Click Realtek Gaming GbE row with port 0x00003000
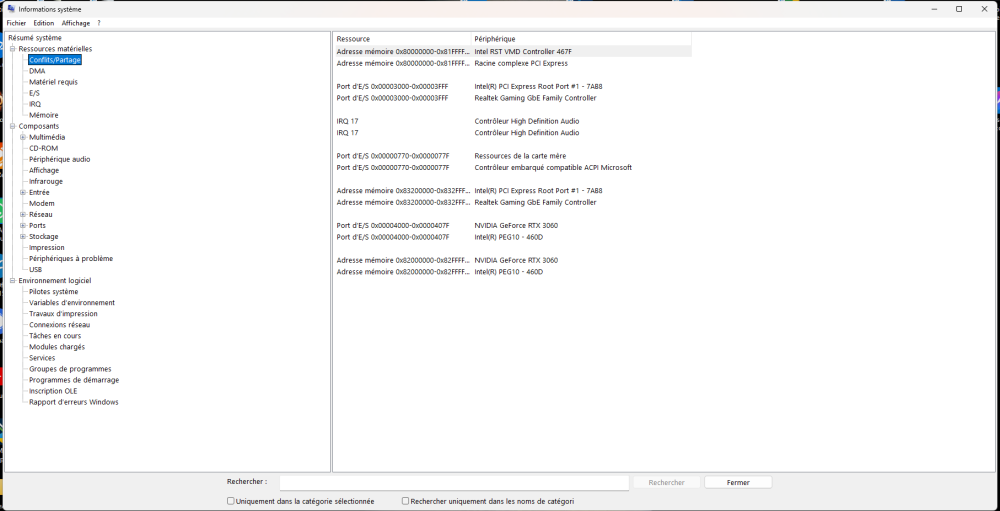Image resolution: width=1000 pixels, height=511 pixels. pos(513,98)
